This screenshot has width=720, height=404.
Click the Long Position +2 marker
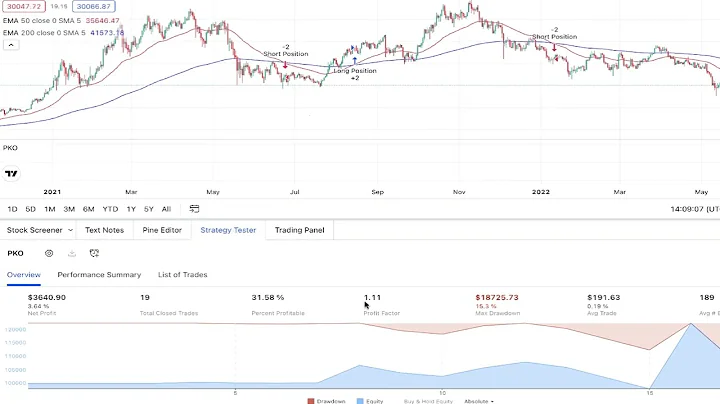(x=355, y=71)
